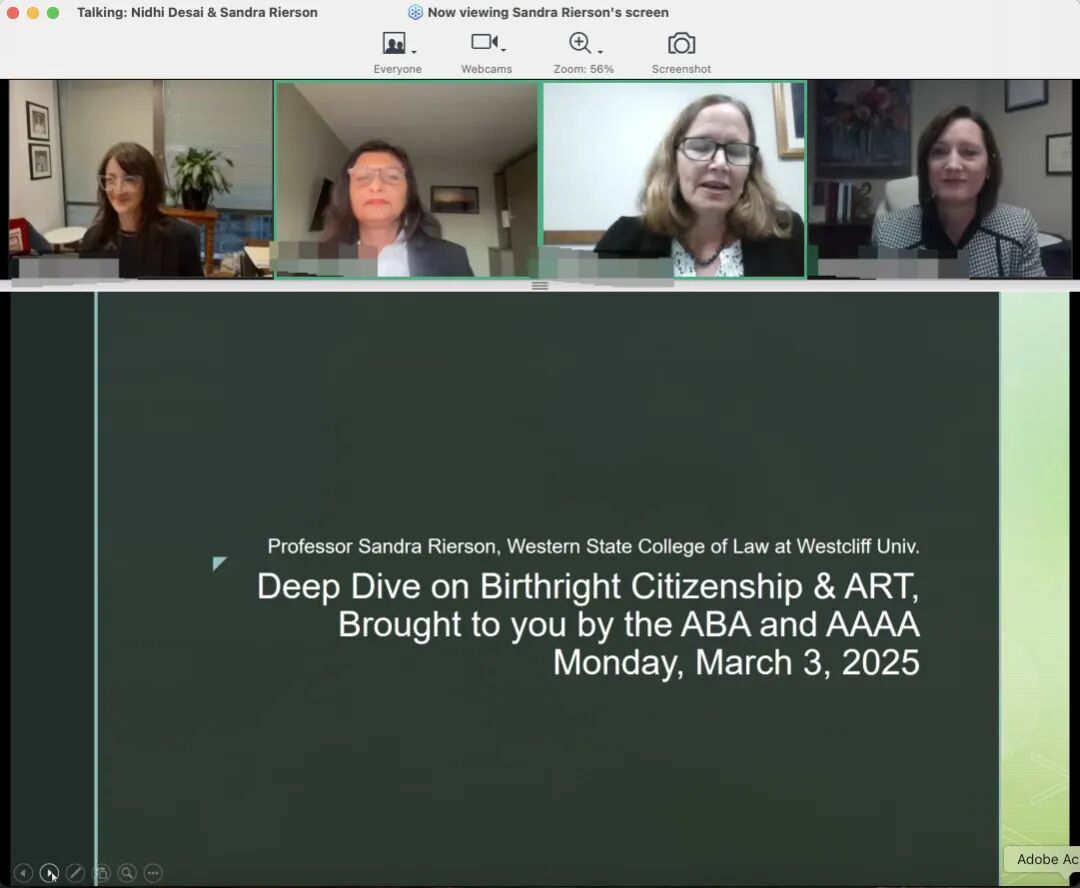Click 'Deep Dive on Birthright Citizenship & ART' title

[588, 587]
